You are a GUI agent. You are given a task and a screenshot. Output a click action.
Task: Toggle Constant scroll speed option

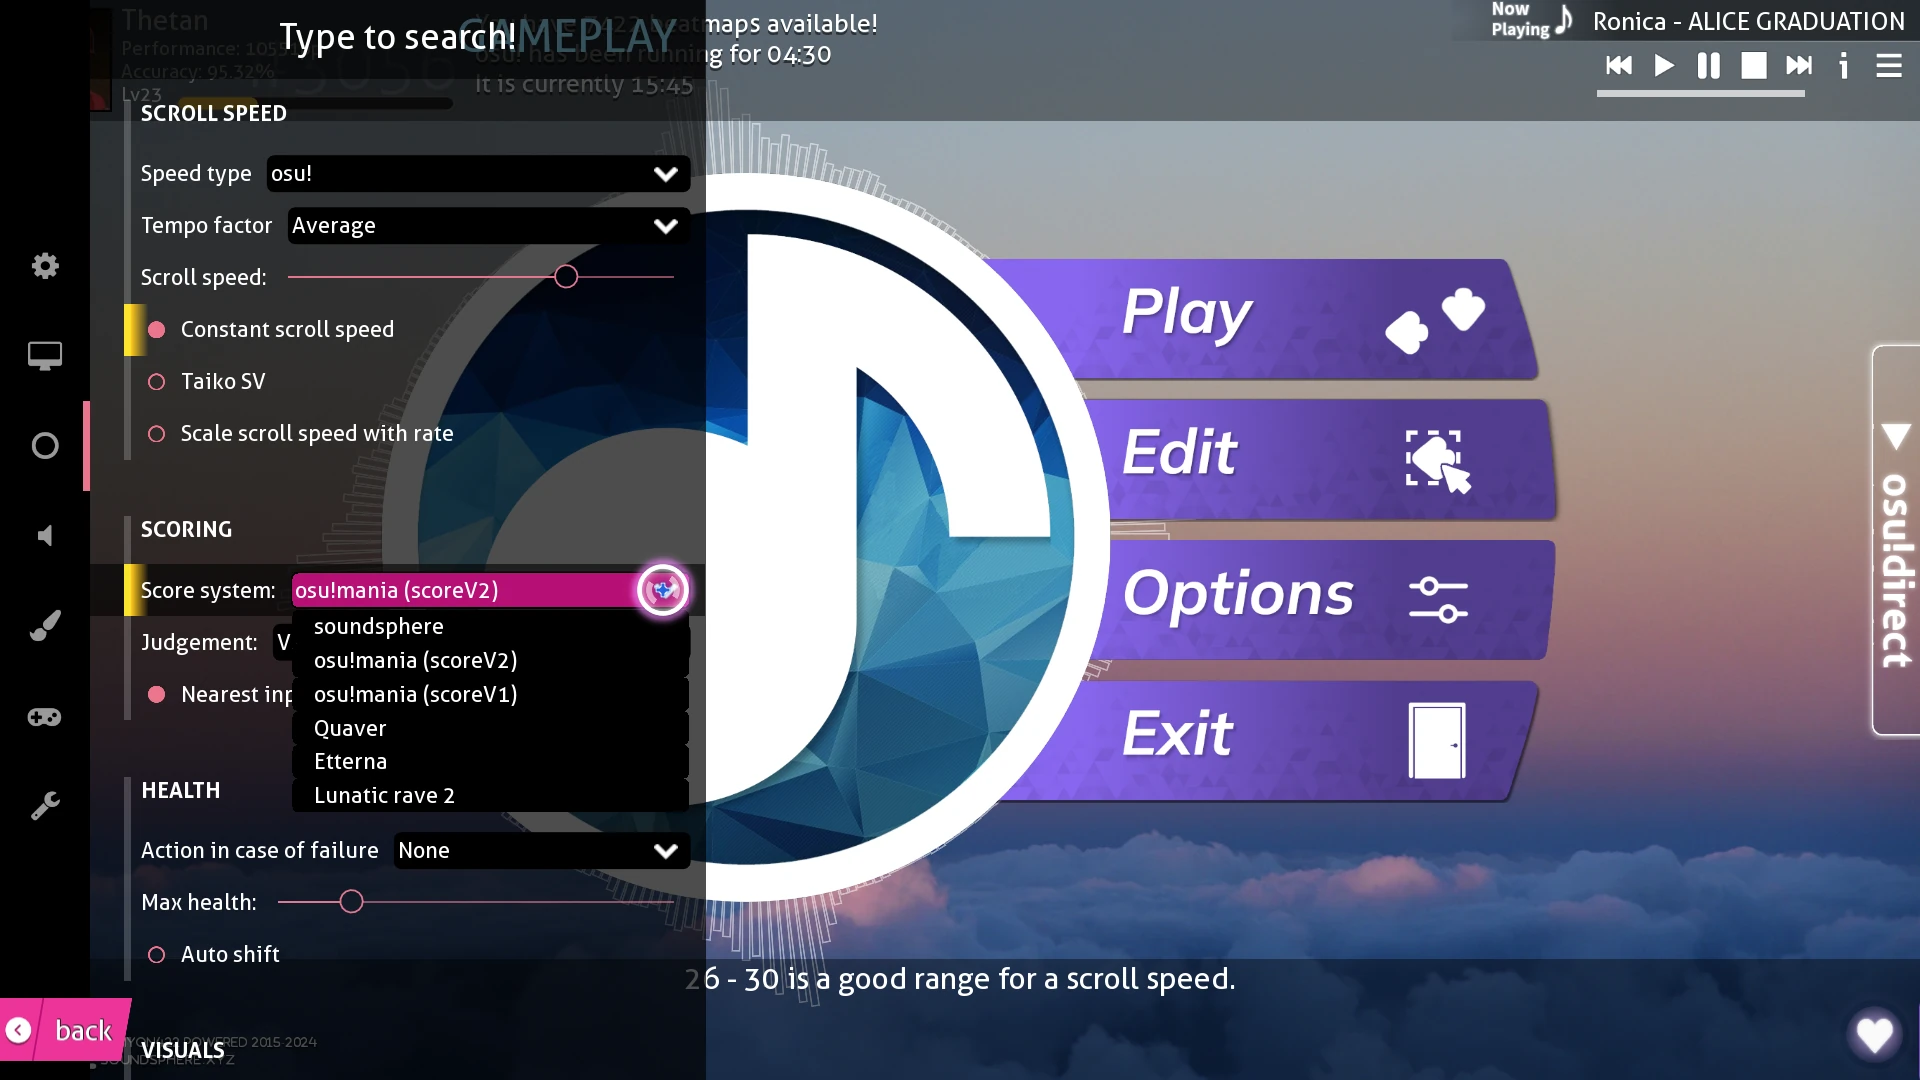coord(270,330)
